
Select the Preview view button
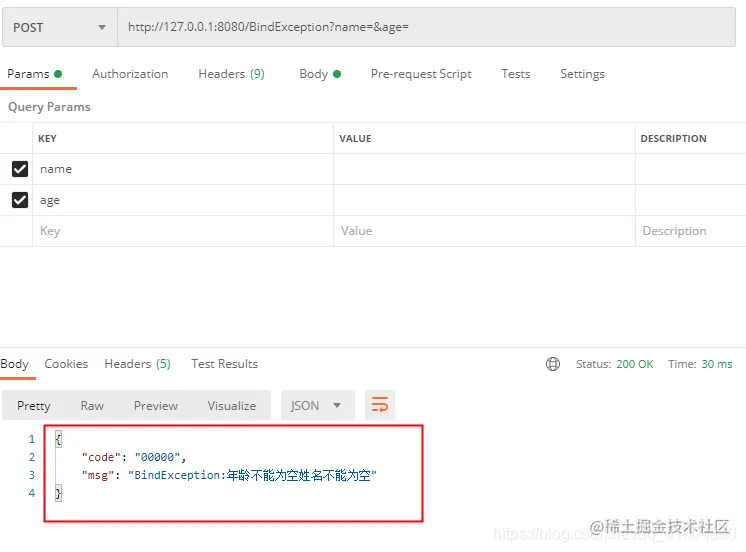pyautogui.click(x=156, y=405)
